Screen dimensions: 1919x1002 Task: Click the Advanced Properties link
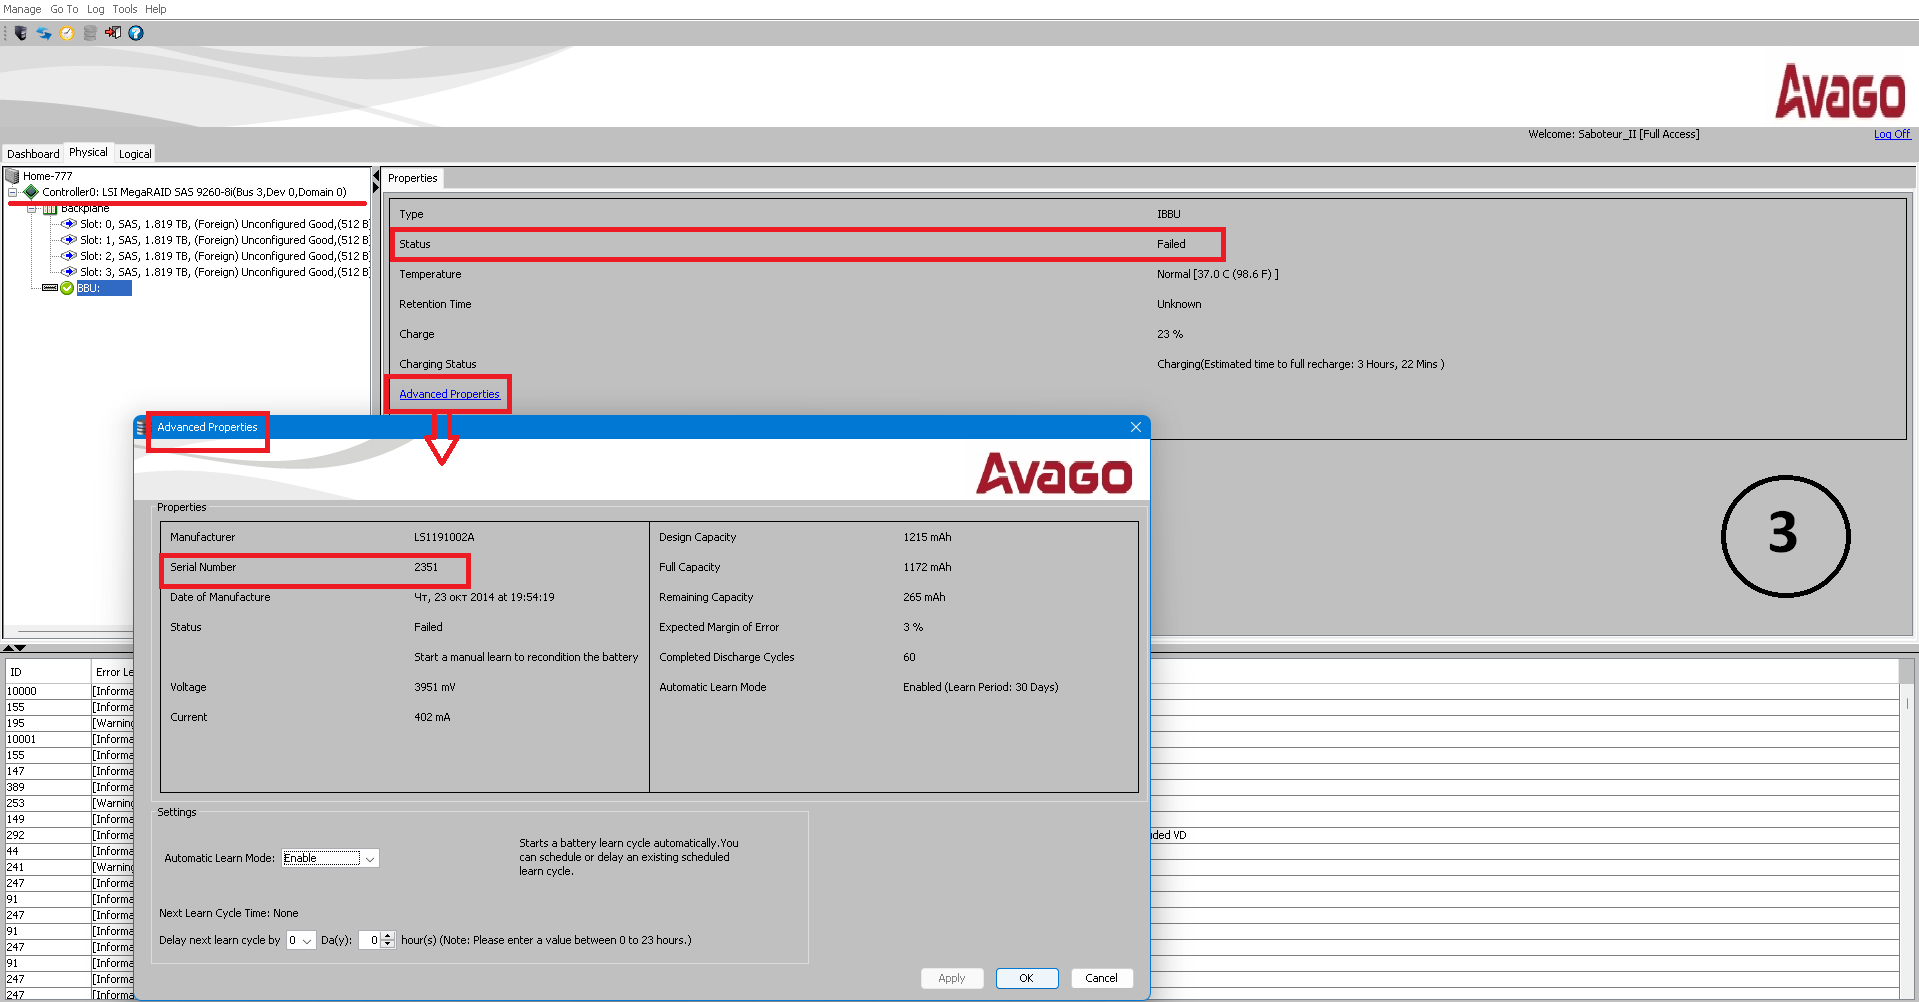click(449, 394)
